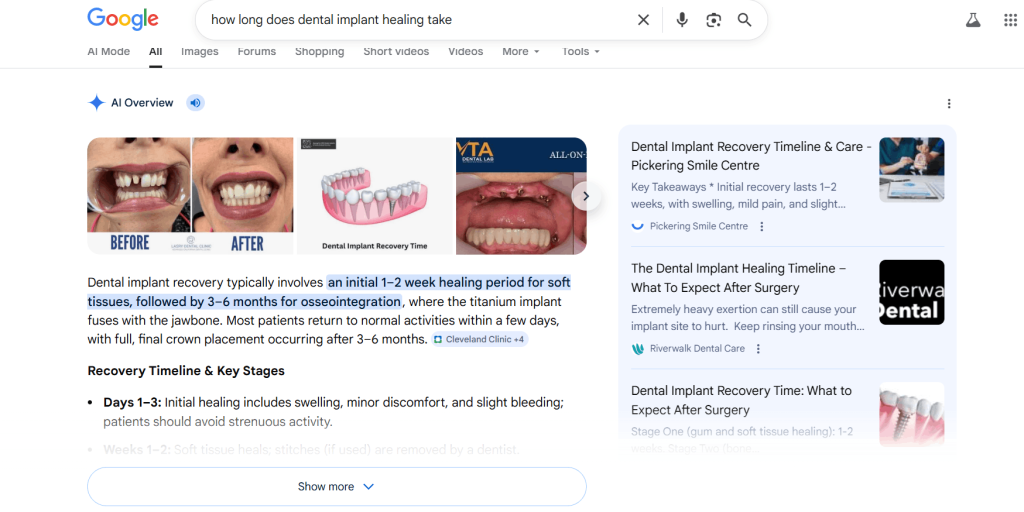Screen dimensions: 1024x512
Task: Open more options for Pickering Smile Centre
Action: click(761, 227)
